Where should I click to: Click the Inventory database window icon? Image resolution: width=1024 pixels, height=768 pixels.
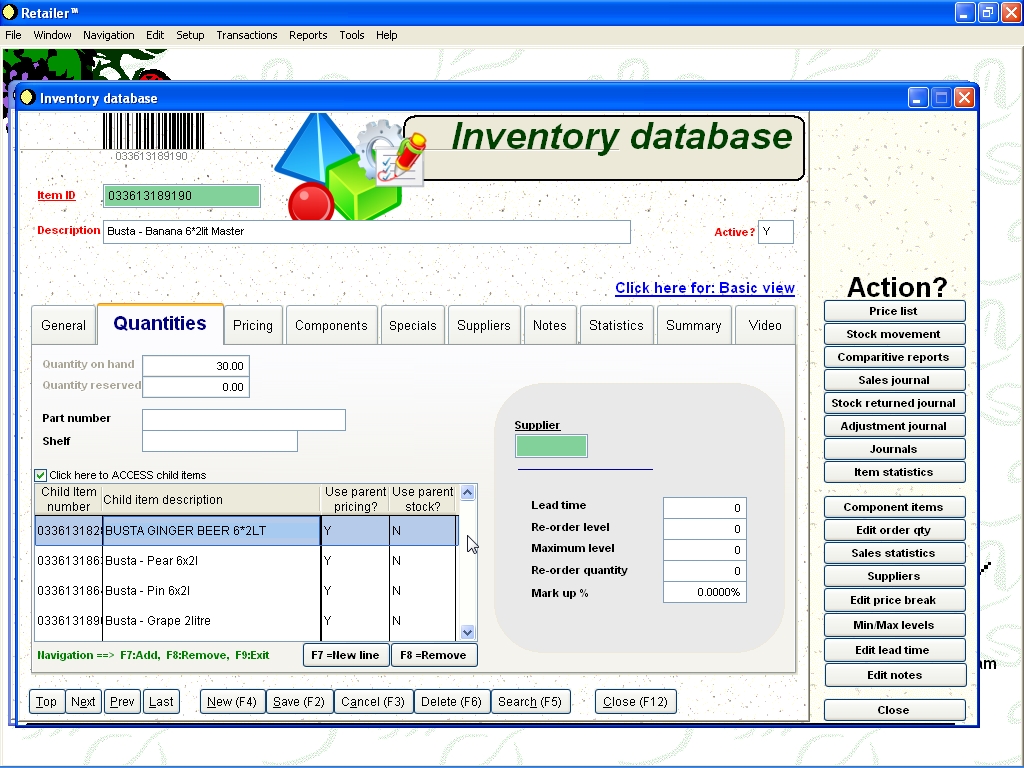pyautogui.click(x=26, y=97)
